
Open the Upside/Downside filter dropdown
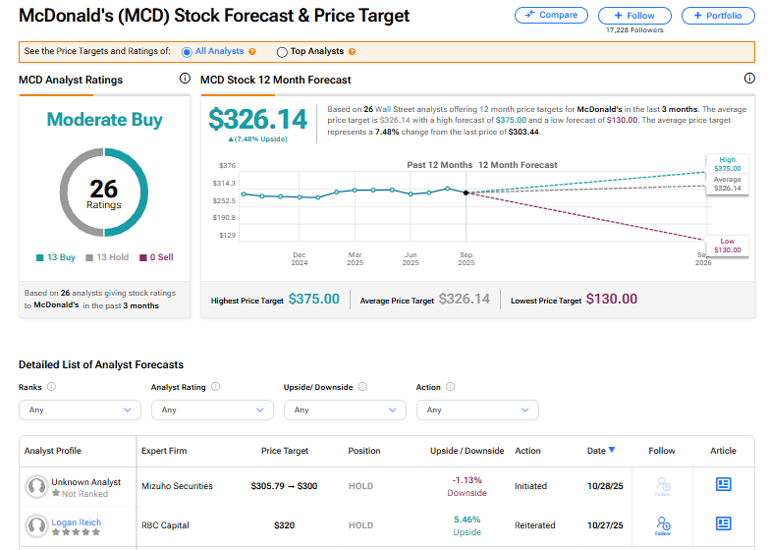[x=344, y=410]
